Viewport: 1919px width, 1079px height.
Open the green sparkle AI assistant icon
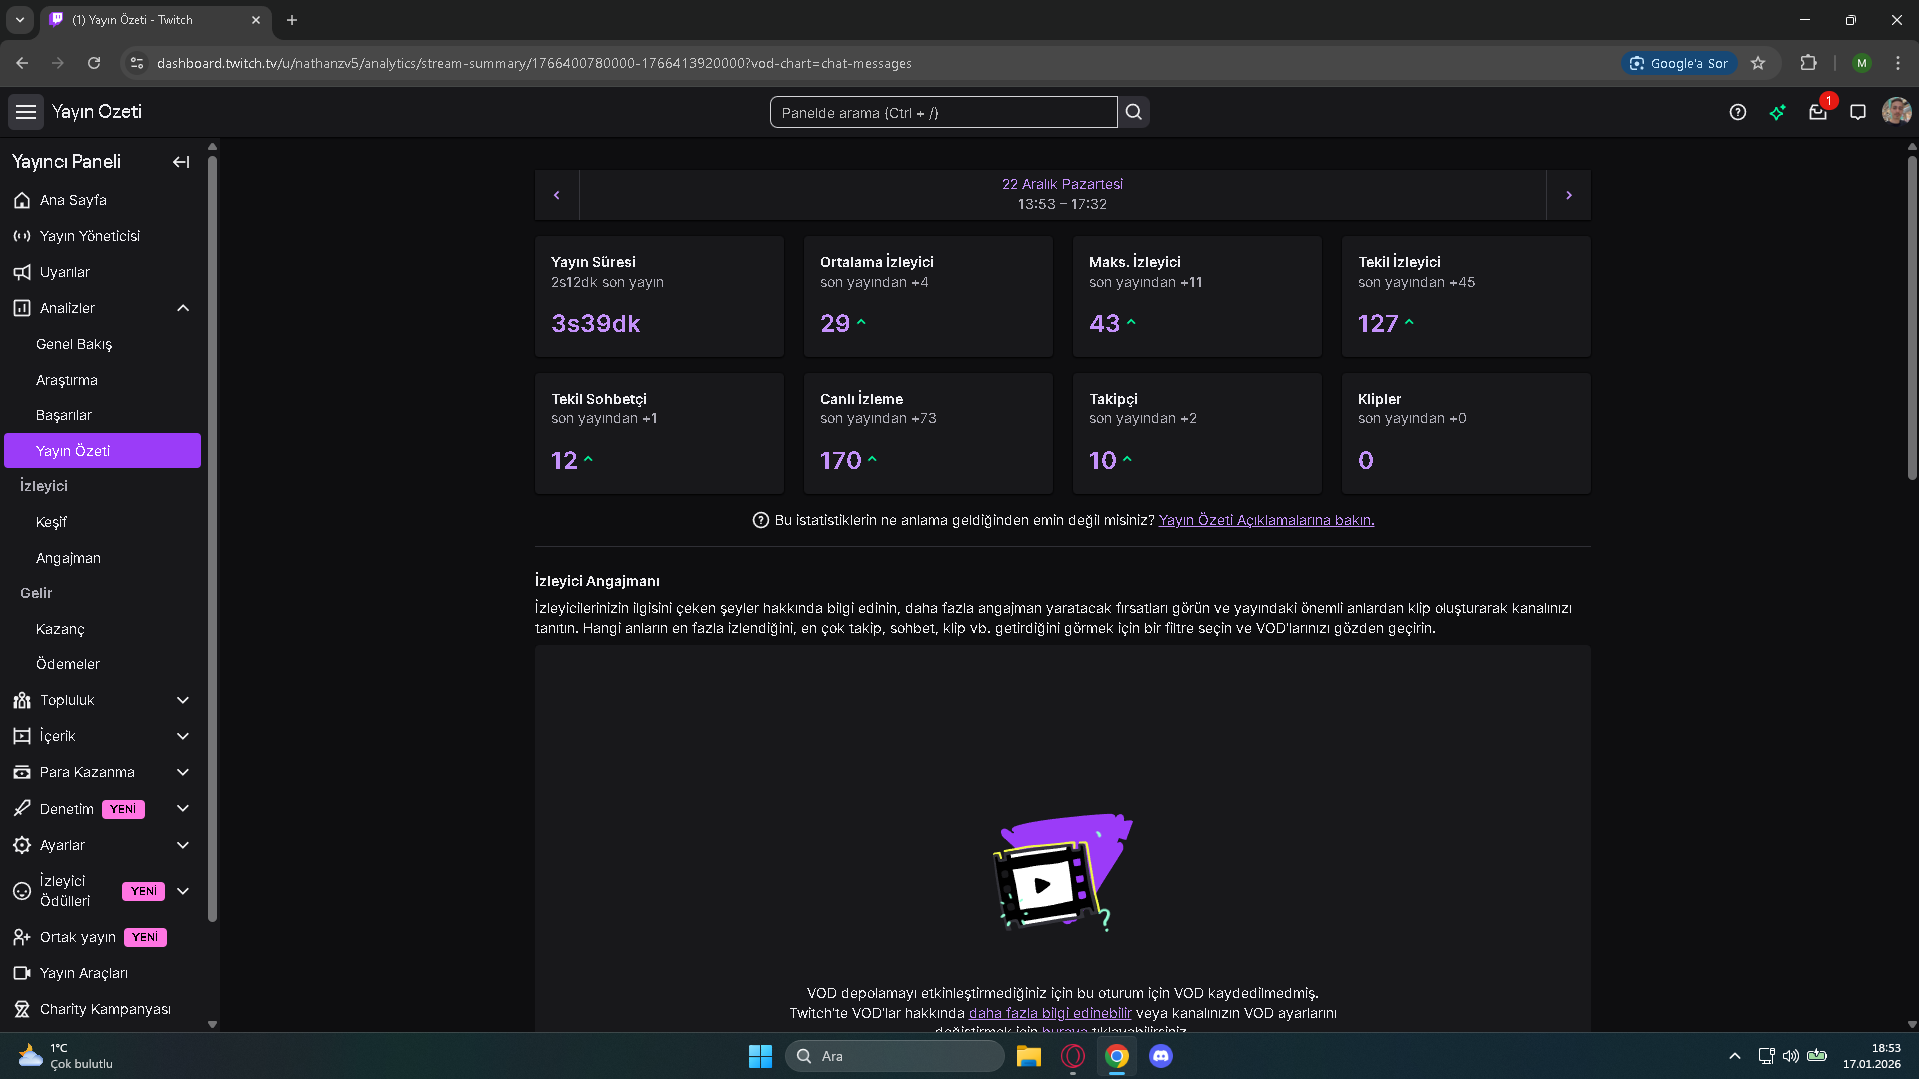click(1778, 112)
